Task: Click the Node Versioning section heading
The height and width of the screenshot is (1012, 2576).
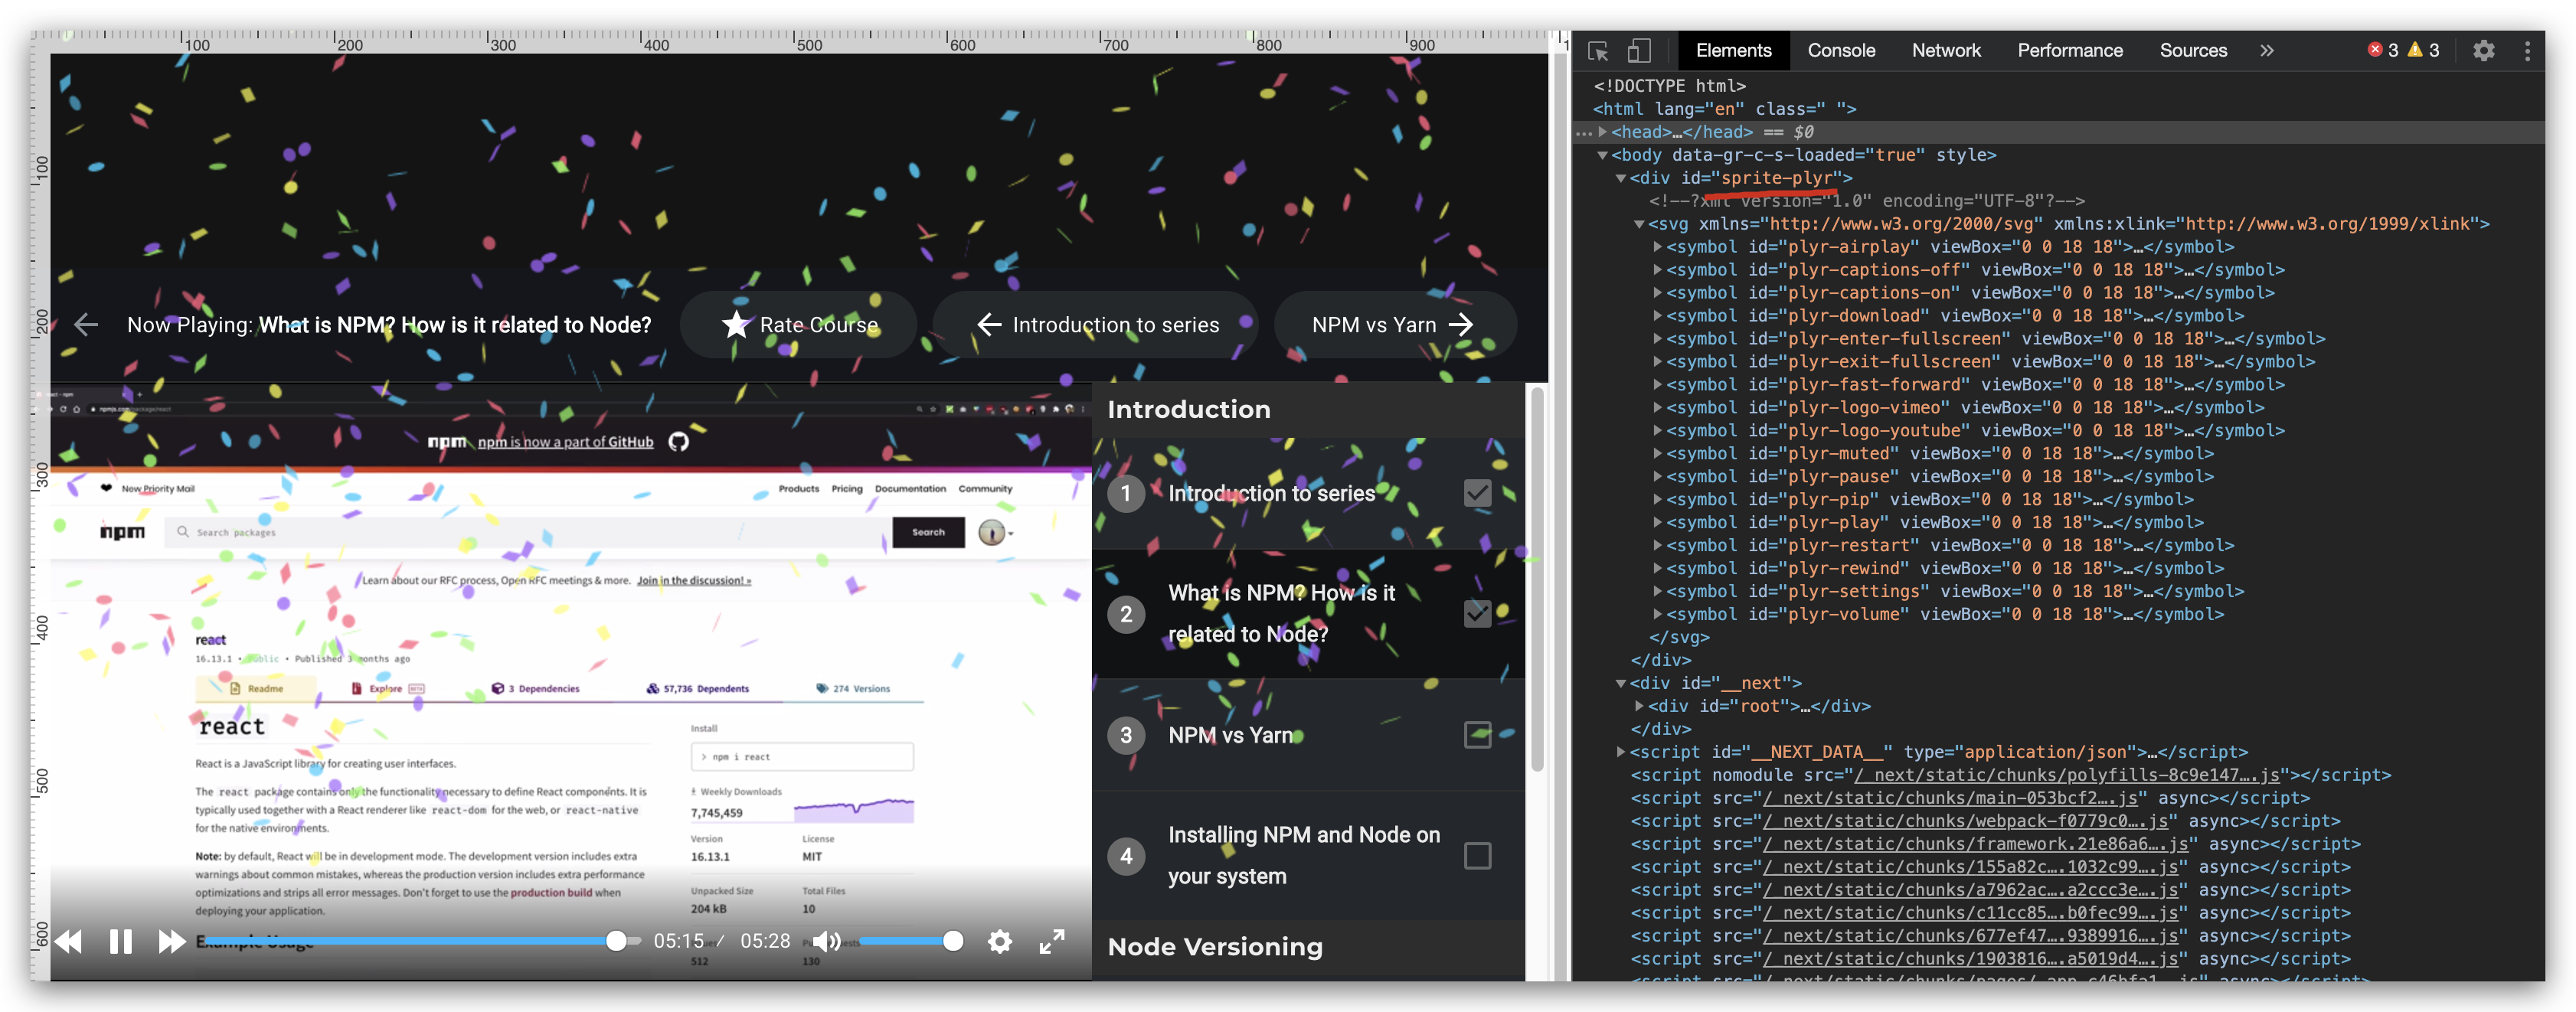Action: point(1215,947)
